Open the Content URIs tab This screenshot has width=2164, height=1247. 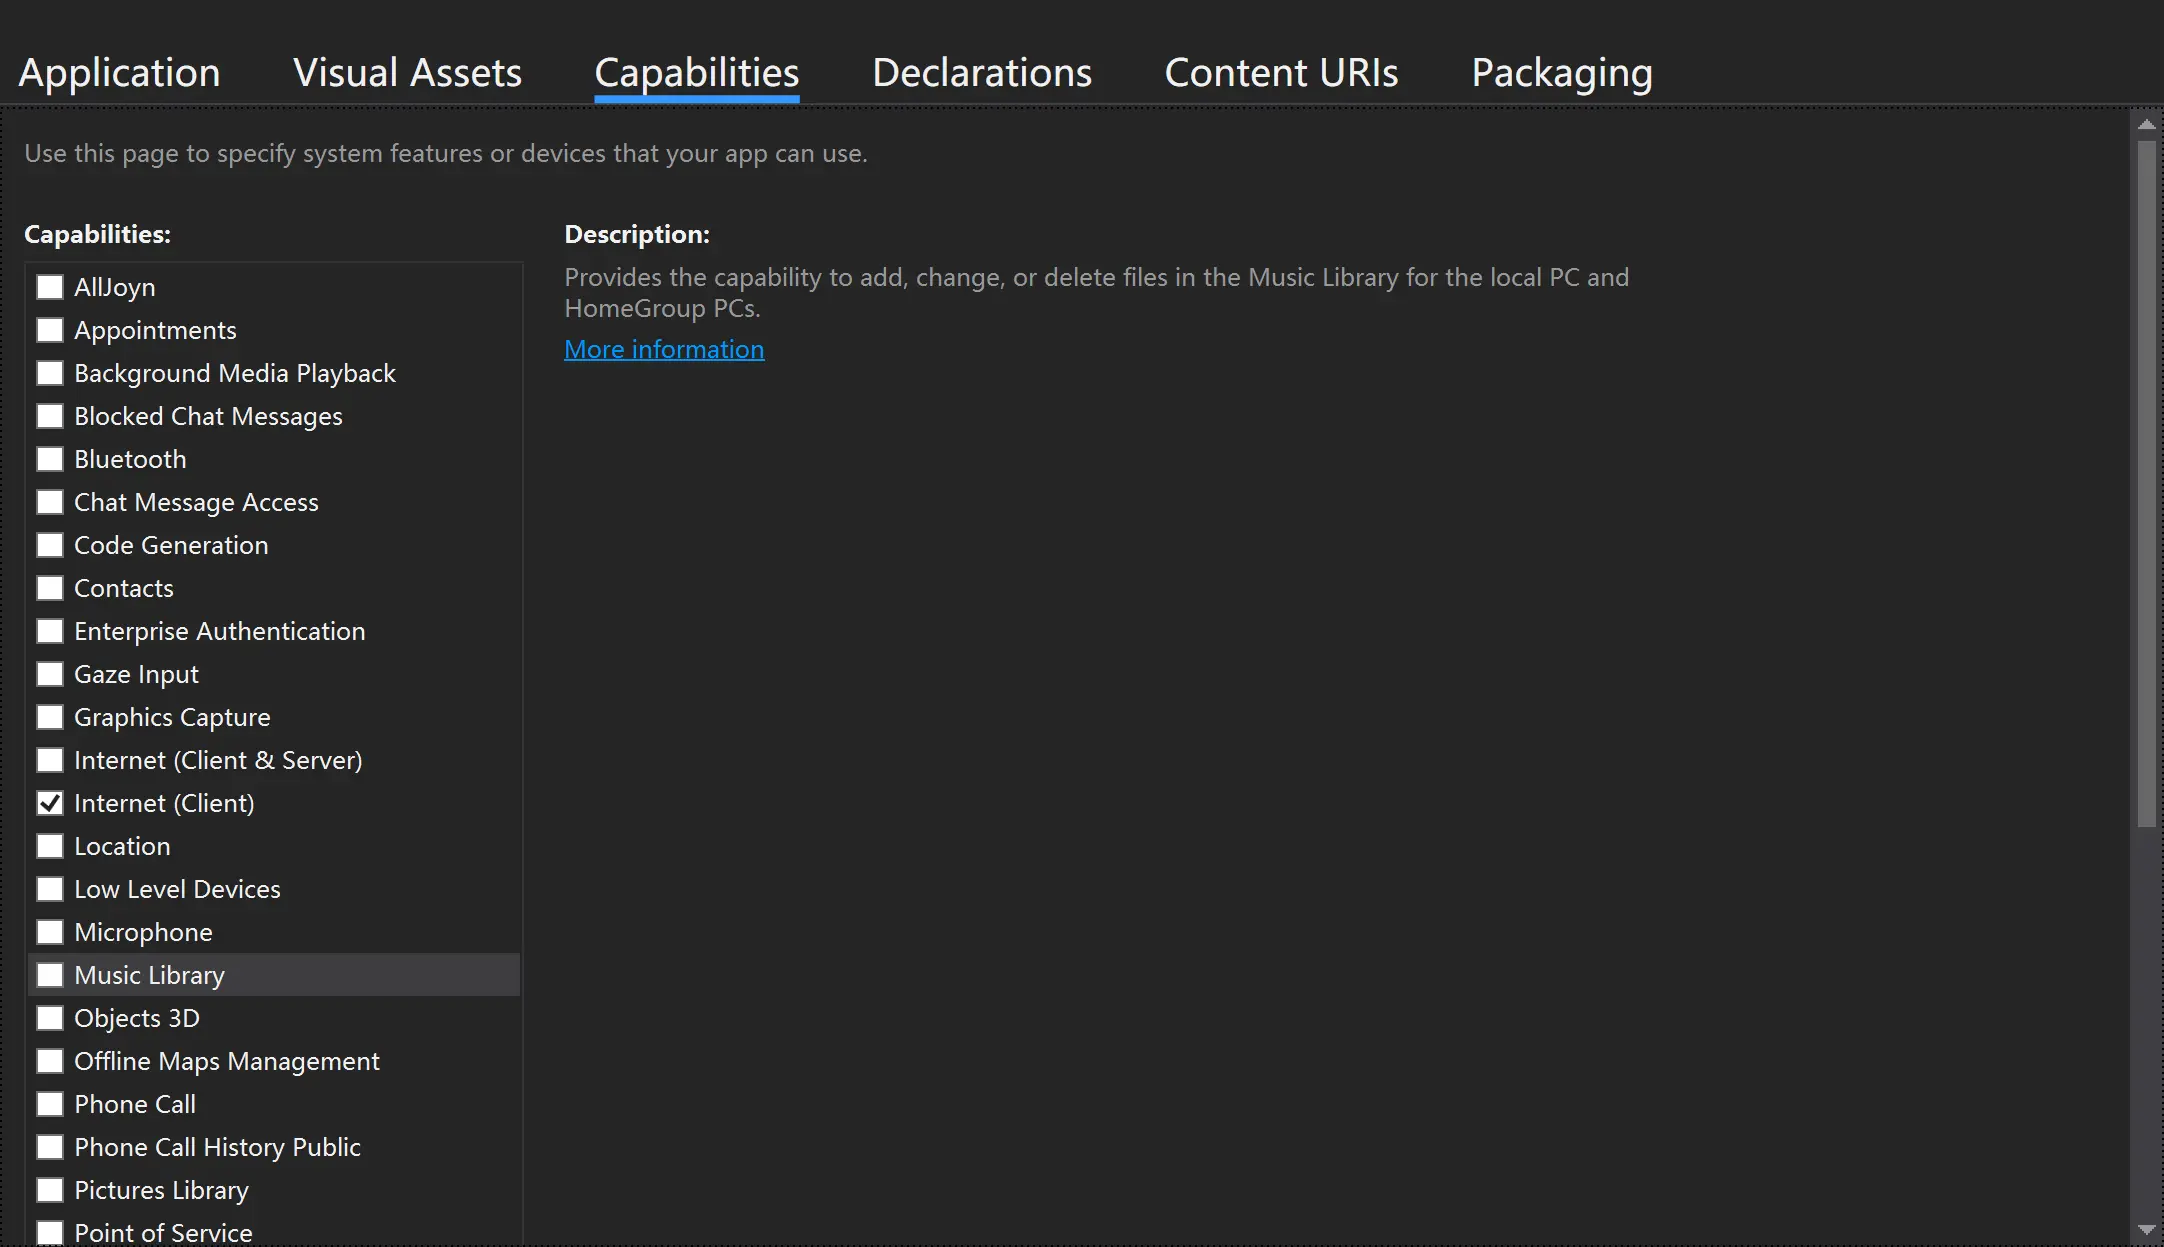1281,73
